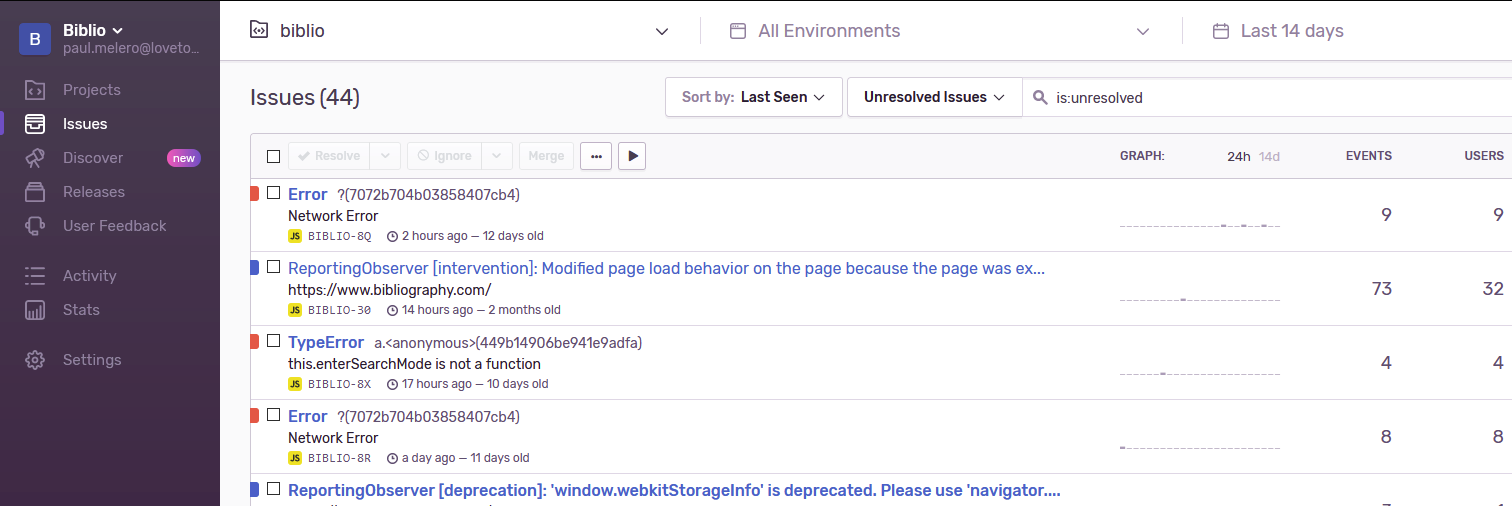Click the Biblio organization avatar
Image resolution: width=1512 pixels, height=506 pixels.
coord(35,39)
